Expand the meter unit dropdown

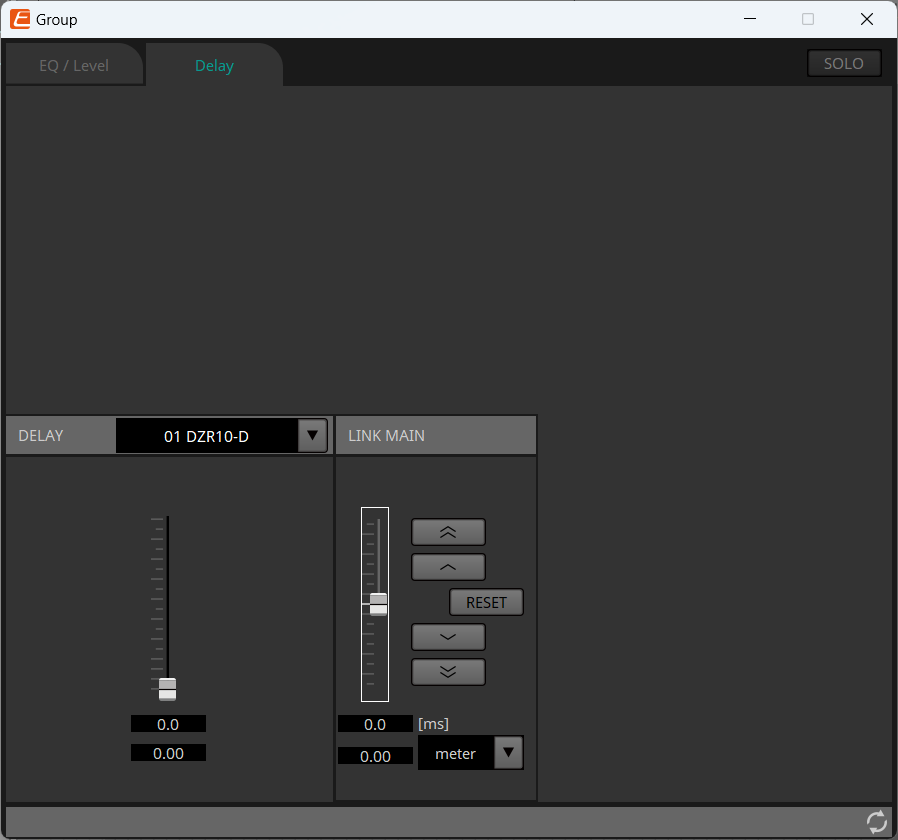point(508,753)
